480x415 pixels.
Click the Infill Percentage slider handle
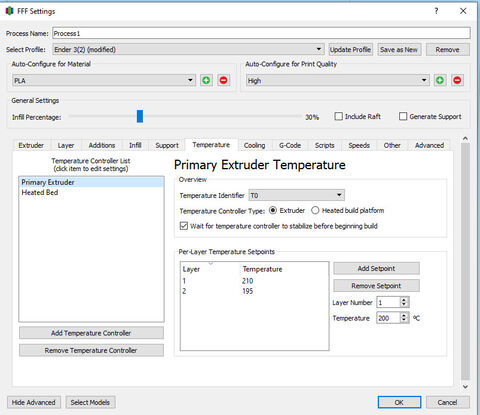point(140,116)
